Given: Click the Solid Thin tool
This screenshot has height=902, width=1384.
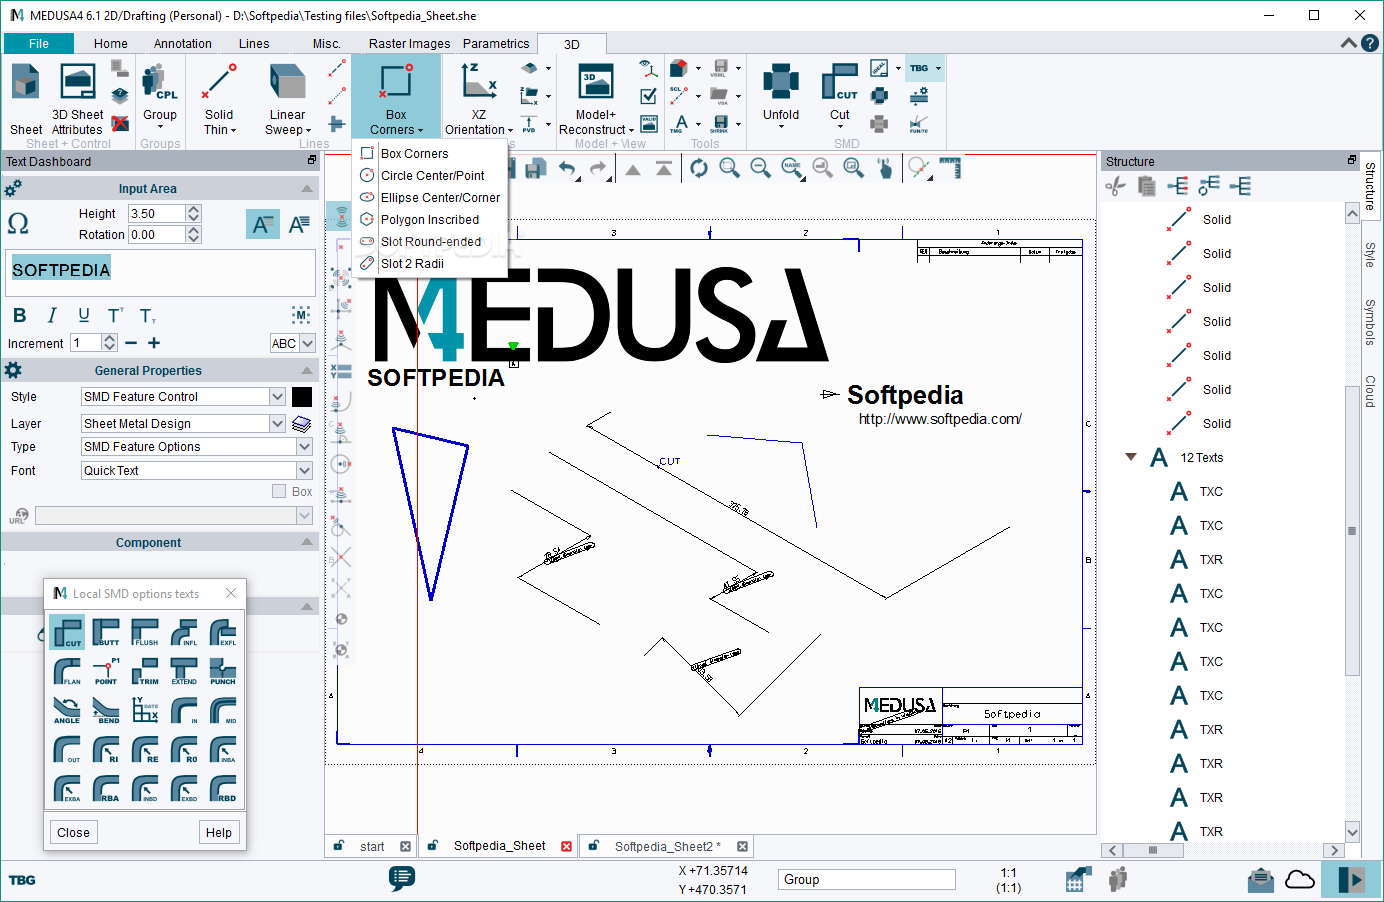Looking at the screenshot, I should (x=219, y=99).
